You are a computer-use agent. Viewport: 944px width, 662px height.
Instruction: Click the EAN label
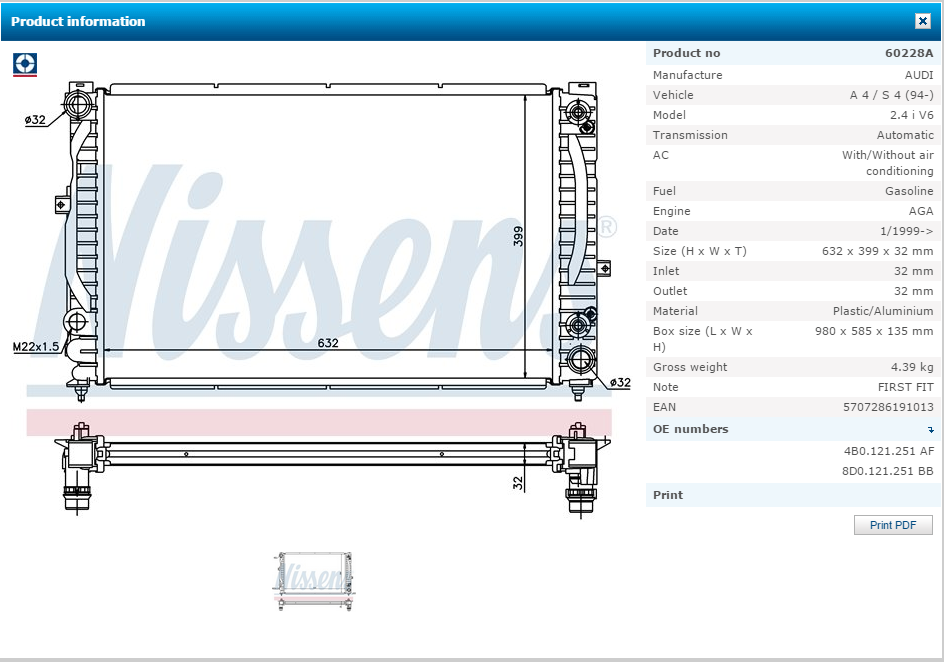click(664, 407)
